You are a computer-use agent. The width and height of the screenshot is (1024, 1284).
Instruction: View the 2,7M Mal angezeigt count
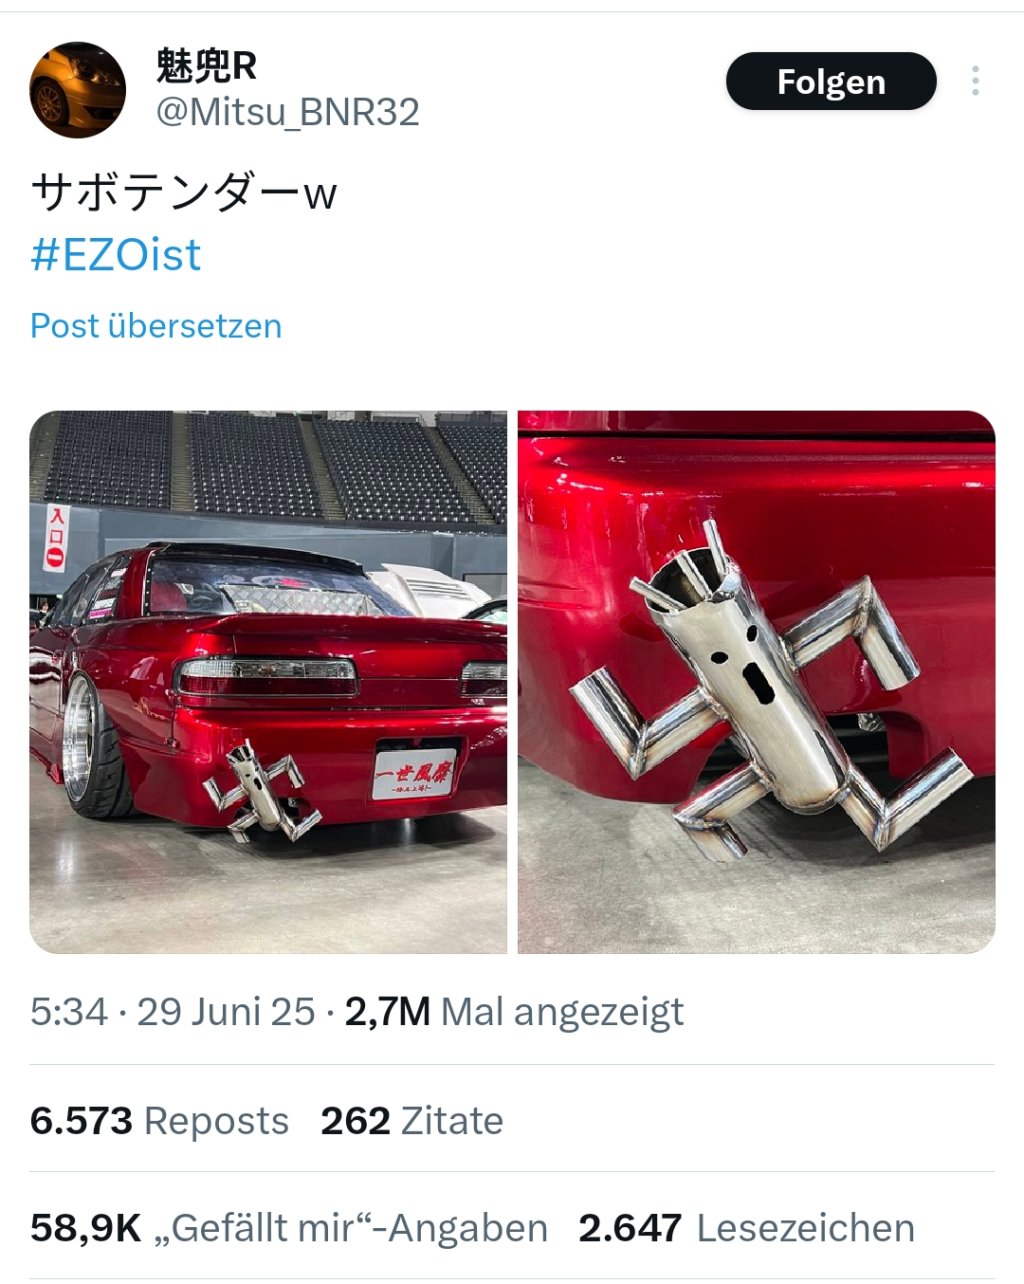coord(514,1012)
